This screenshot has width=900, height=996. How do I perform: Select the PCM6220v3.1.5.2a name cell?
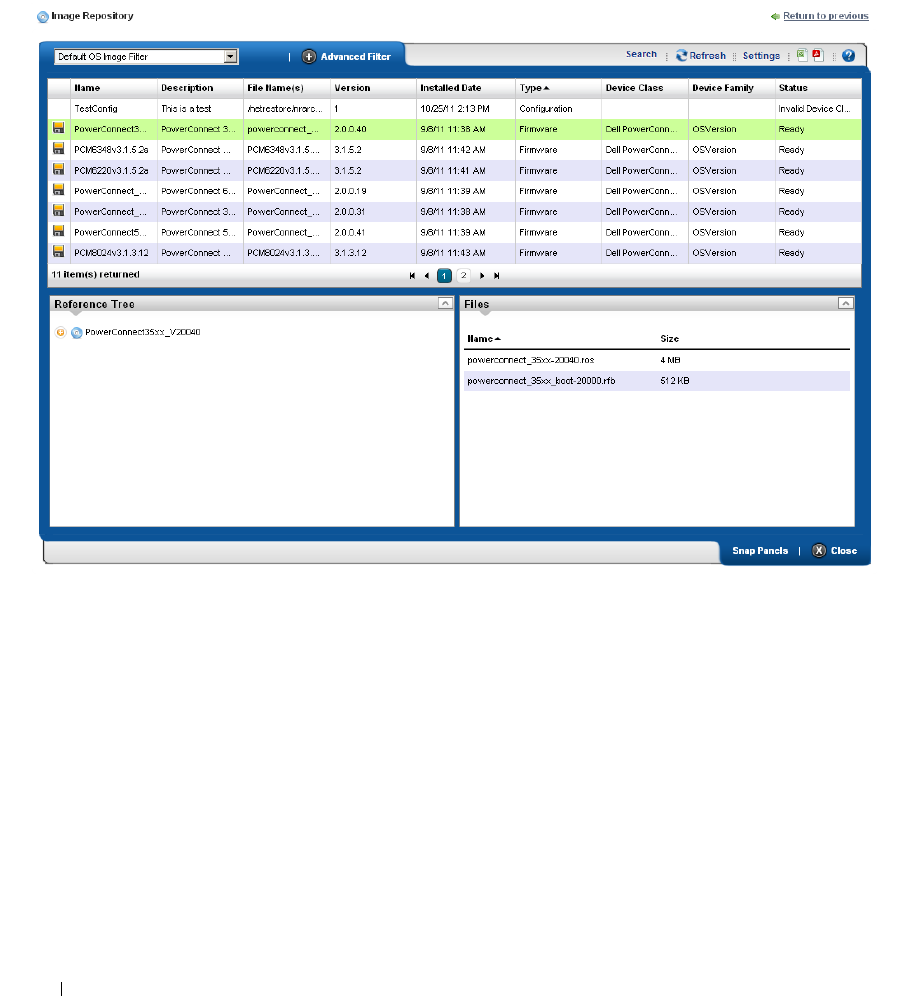(111, 171)
